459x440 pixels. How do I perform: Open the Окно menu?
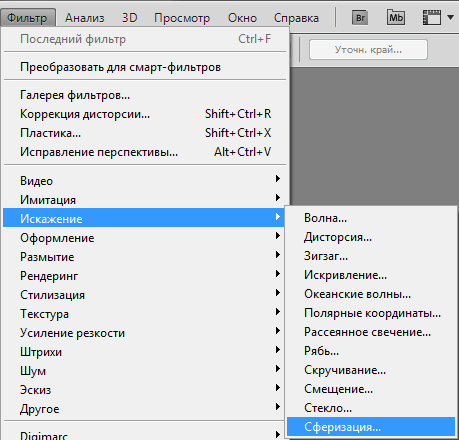click(x=242, y=18)
